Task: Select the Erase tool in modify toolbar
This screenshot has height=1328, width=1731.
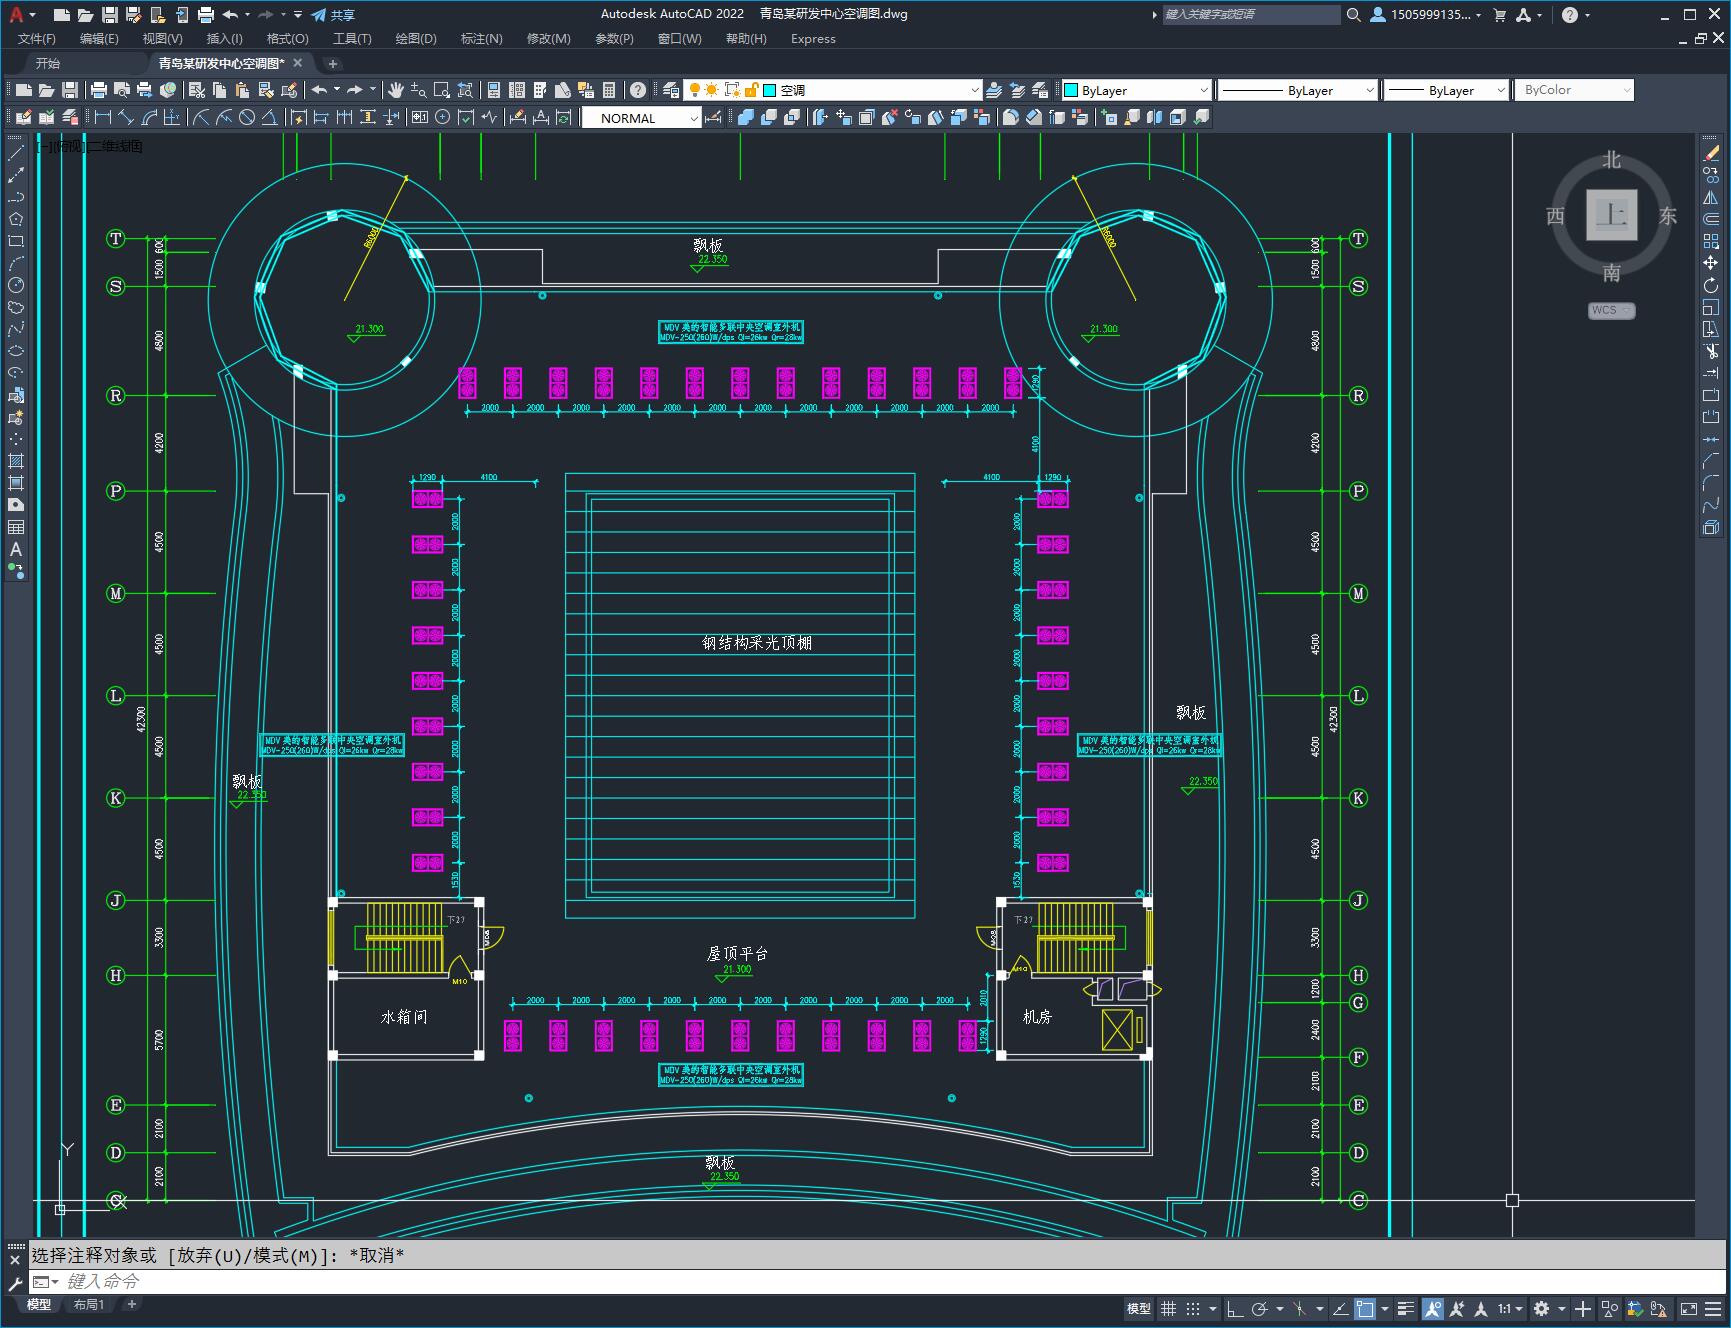Action: pyautogui.click(x=1711, y=153)
